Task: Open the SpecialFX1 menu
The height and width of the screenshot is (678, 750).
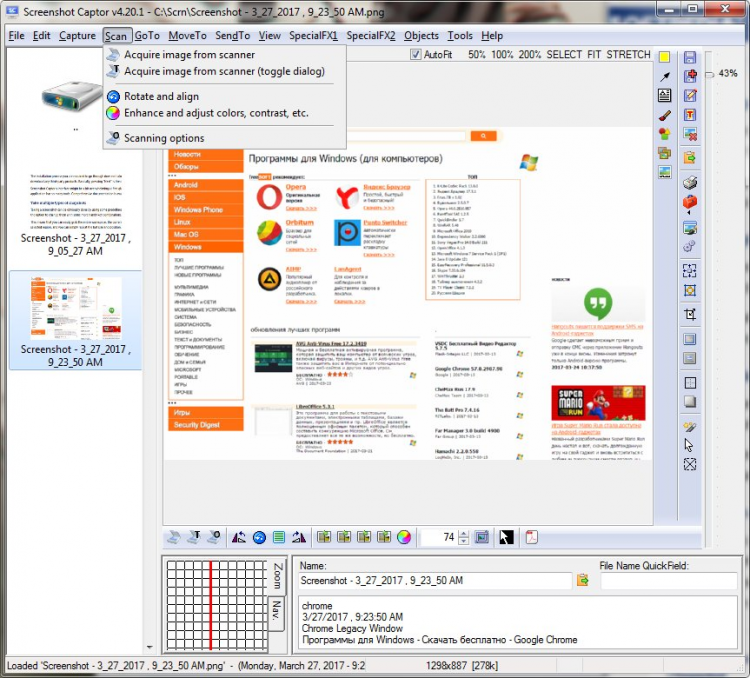Action: tap(313, 35)
